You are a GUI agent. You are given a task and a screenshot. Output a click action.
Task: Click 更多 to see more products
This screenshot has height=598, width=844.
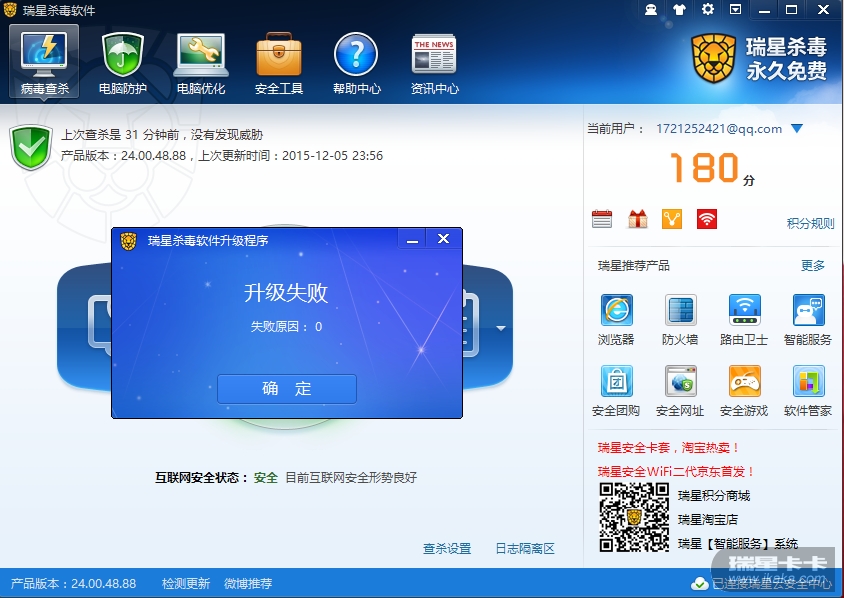[x=813, y=265]
